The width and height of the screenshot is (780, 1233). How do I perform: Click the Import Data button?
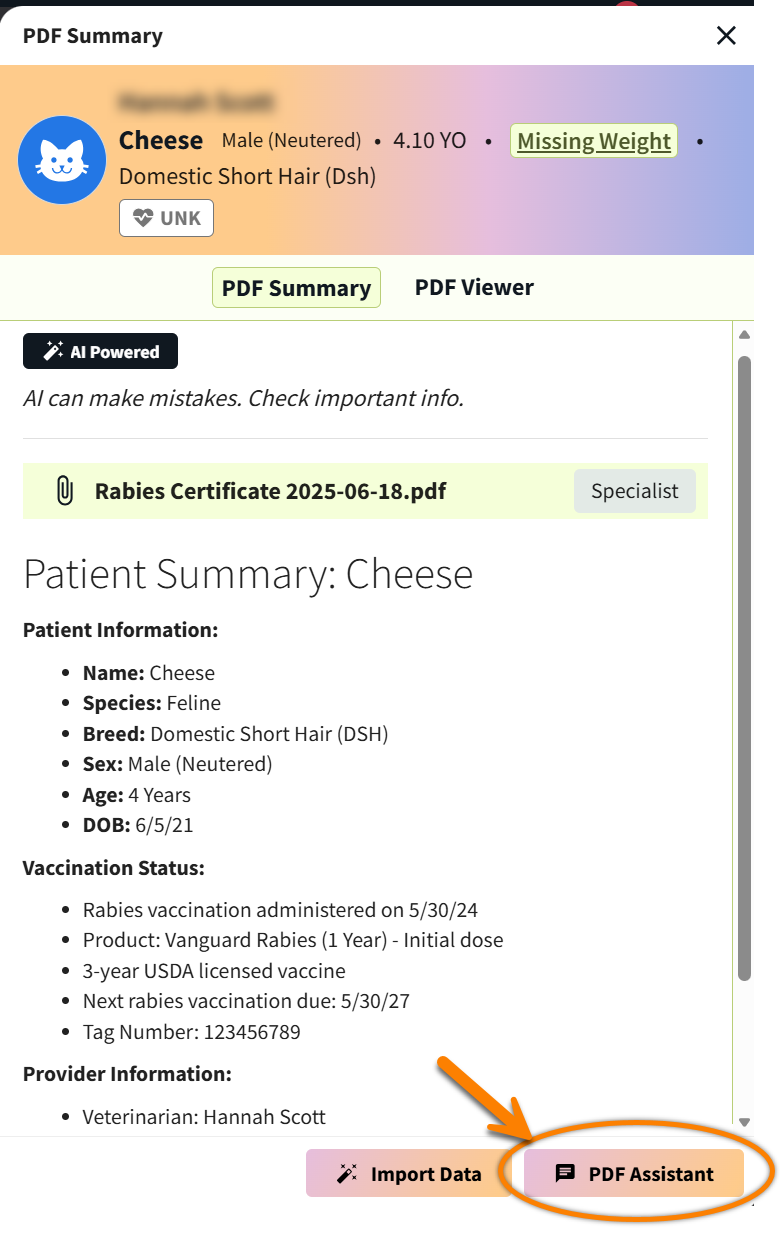click(x=410, y=1173)
